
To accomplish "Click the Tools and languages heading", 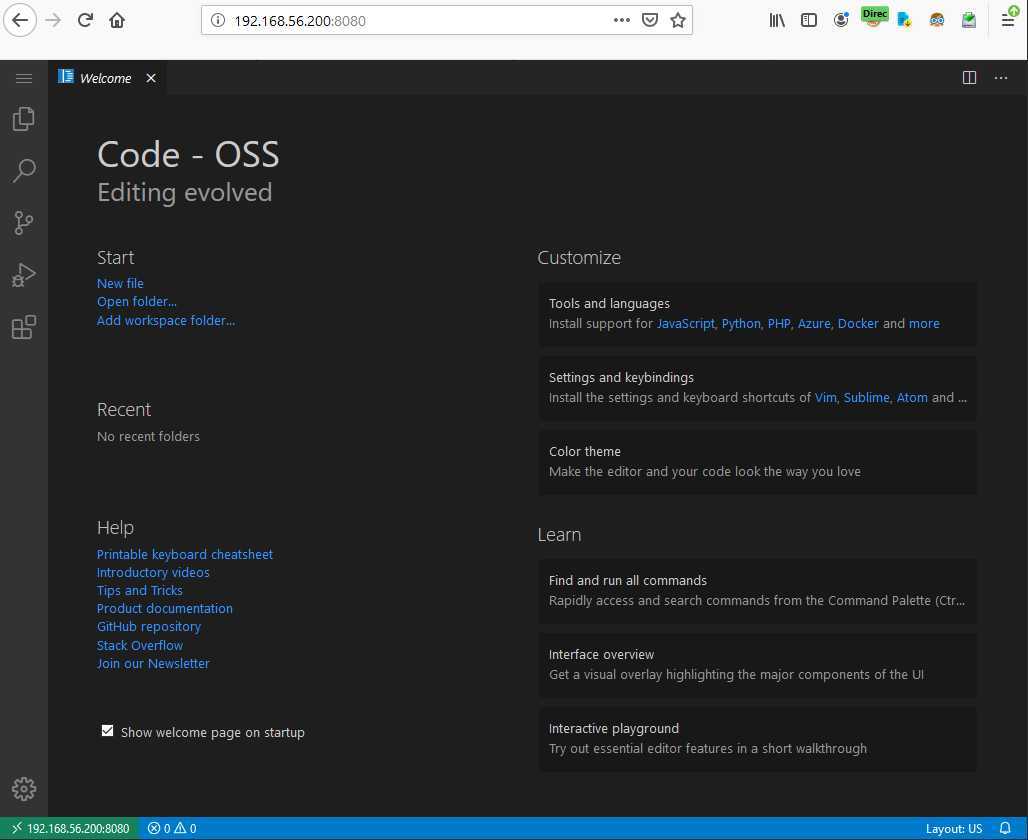I will [609, 304].
